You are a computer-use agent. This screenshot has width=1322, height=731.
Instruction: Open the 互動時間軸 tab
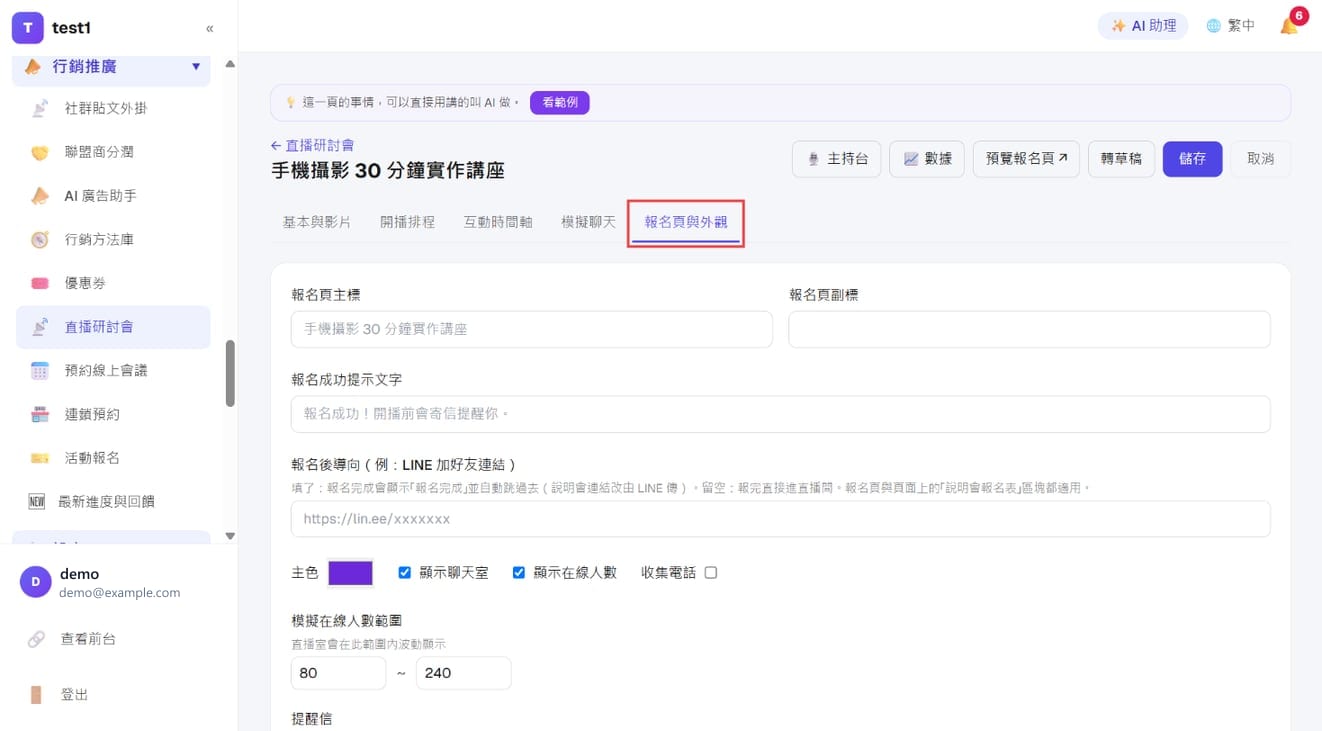click(498, 222)
